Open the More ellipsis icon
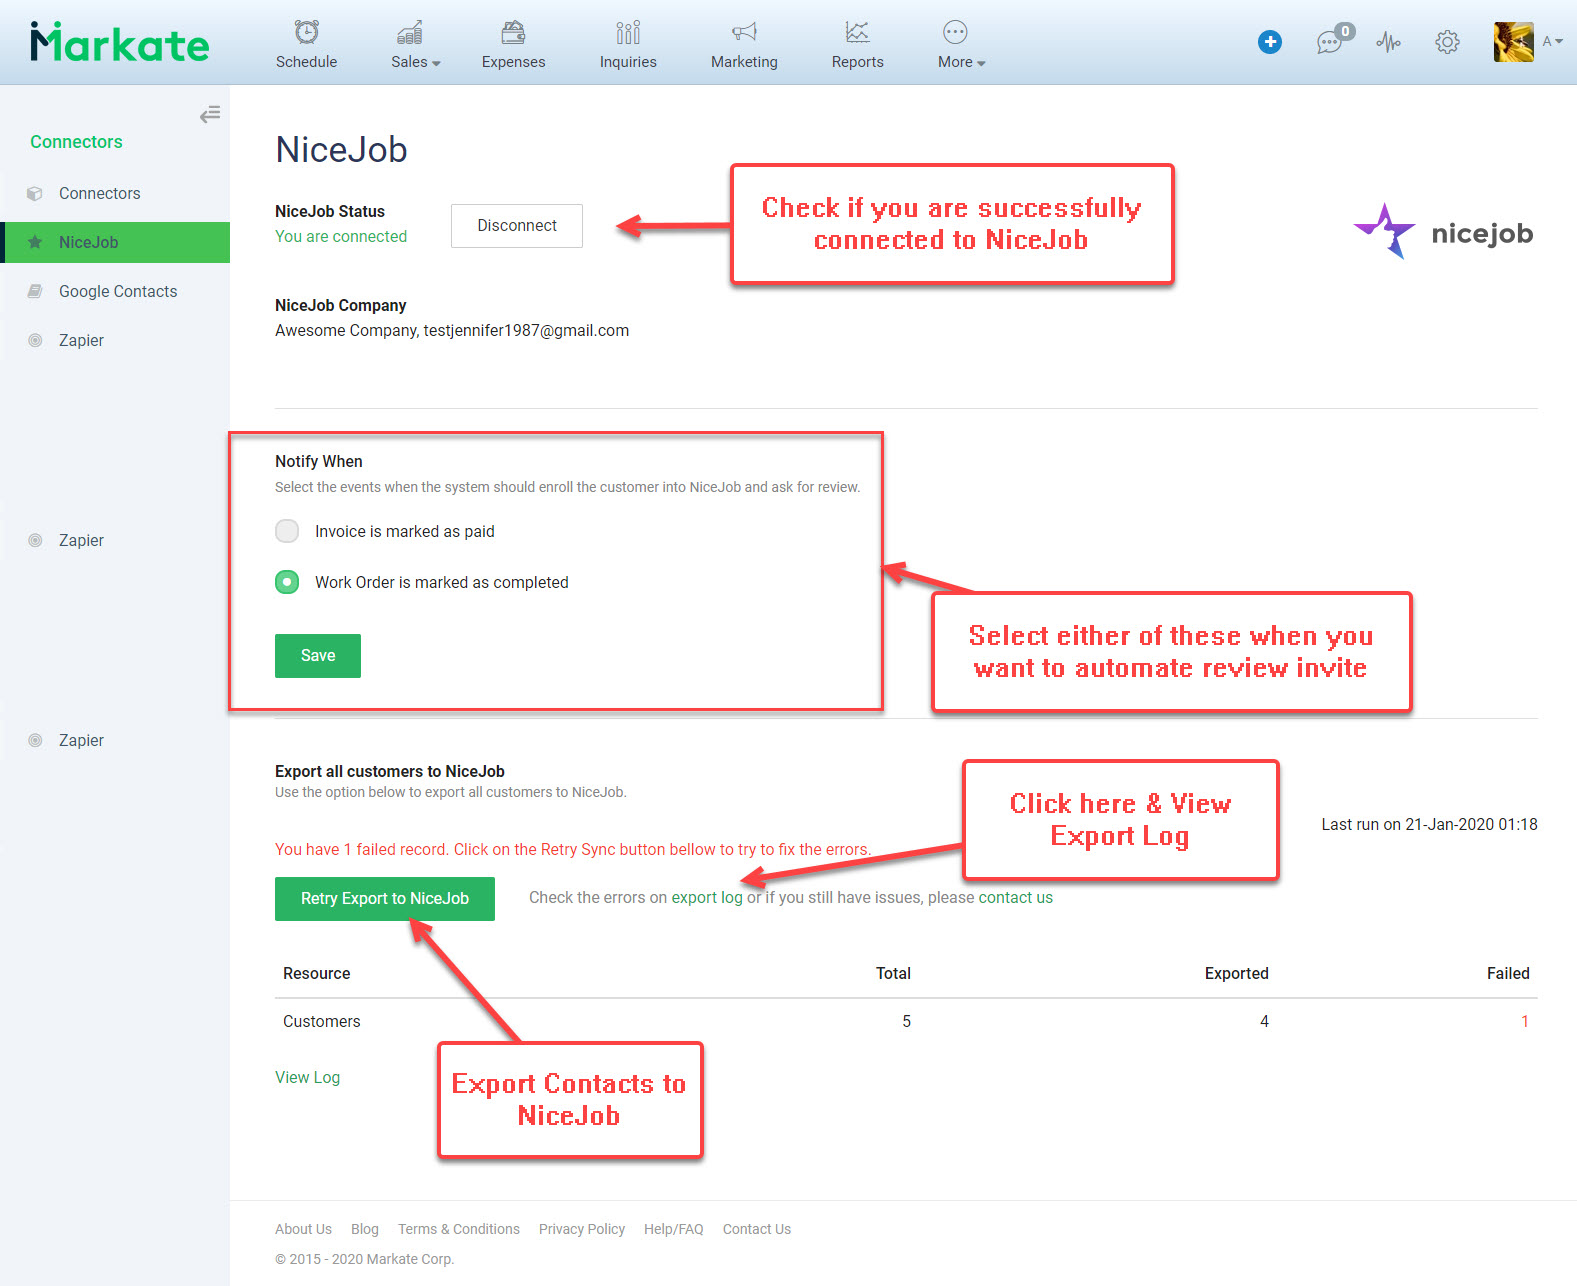Image resolution: width=1577 pixels, height=1286 pixels. tap(955, 33)
